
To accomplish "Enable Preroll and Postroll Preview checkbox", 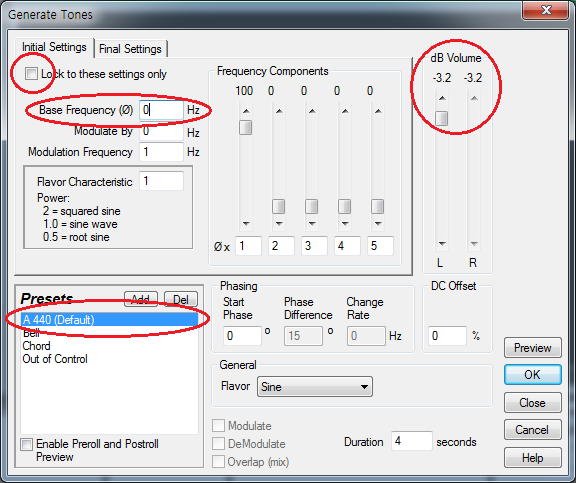I will 26,444.
